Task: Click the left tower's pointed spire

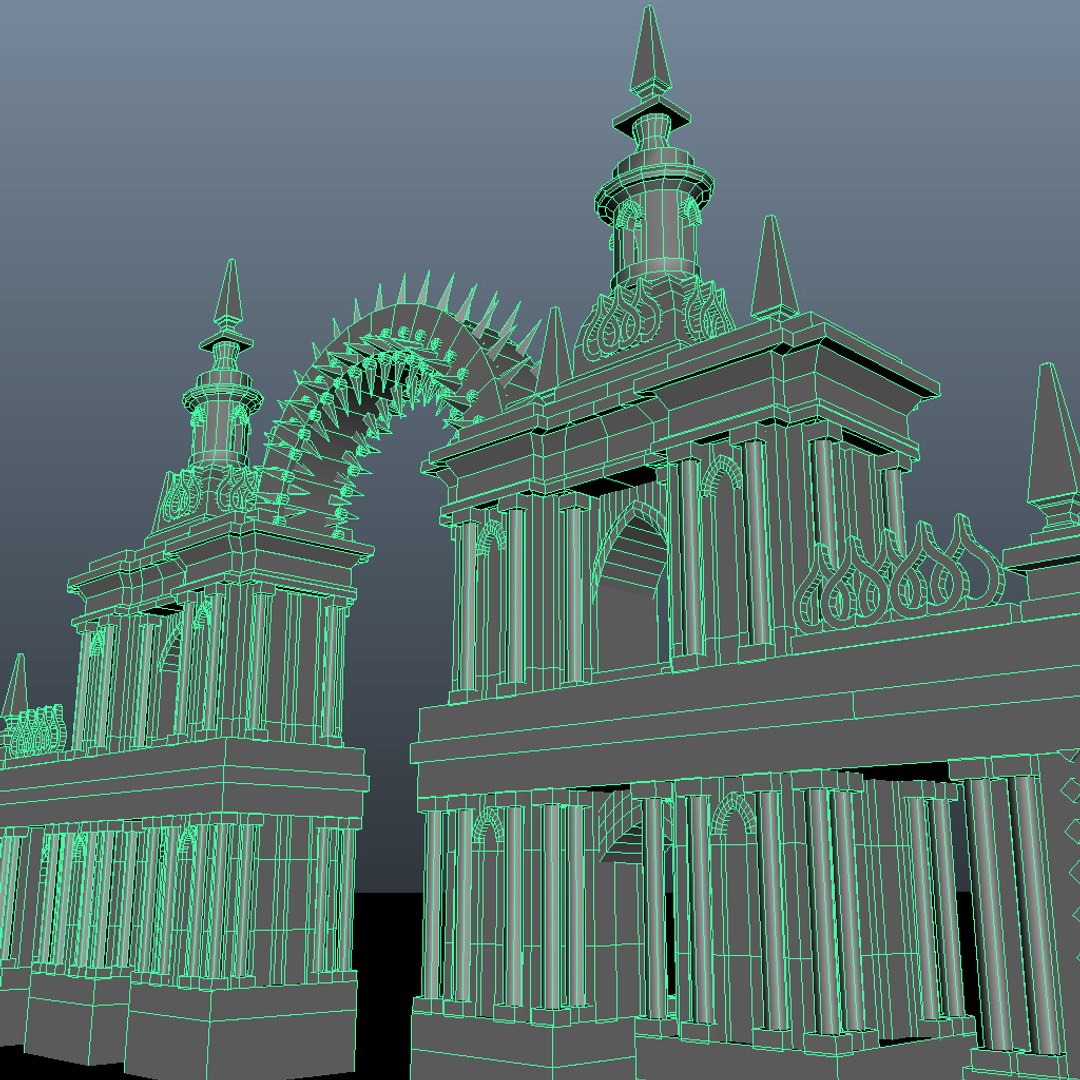Action: [229, 291]
